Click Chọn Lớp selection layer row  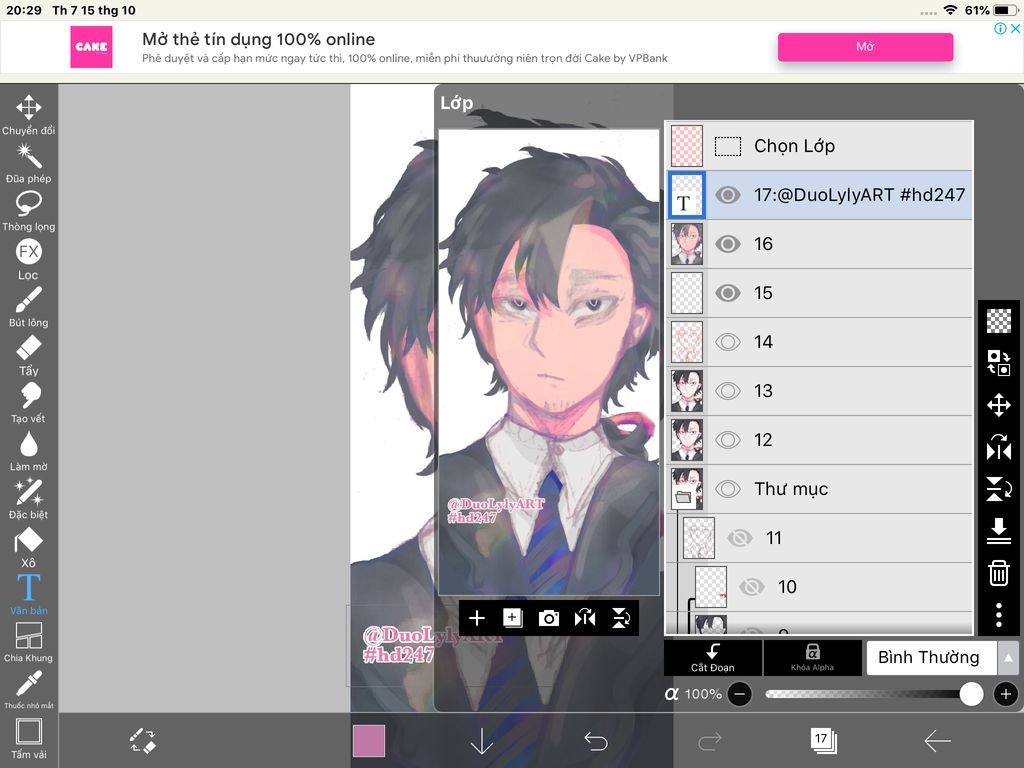[x=820, y=146]
